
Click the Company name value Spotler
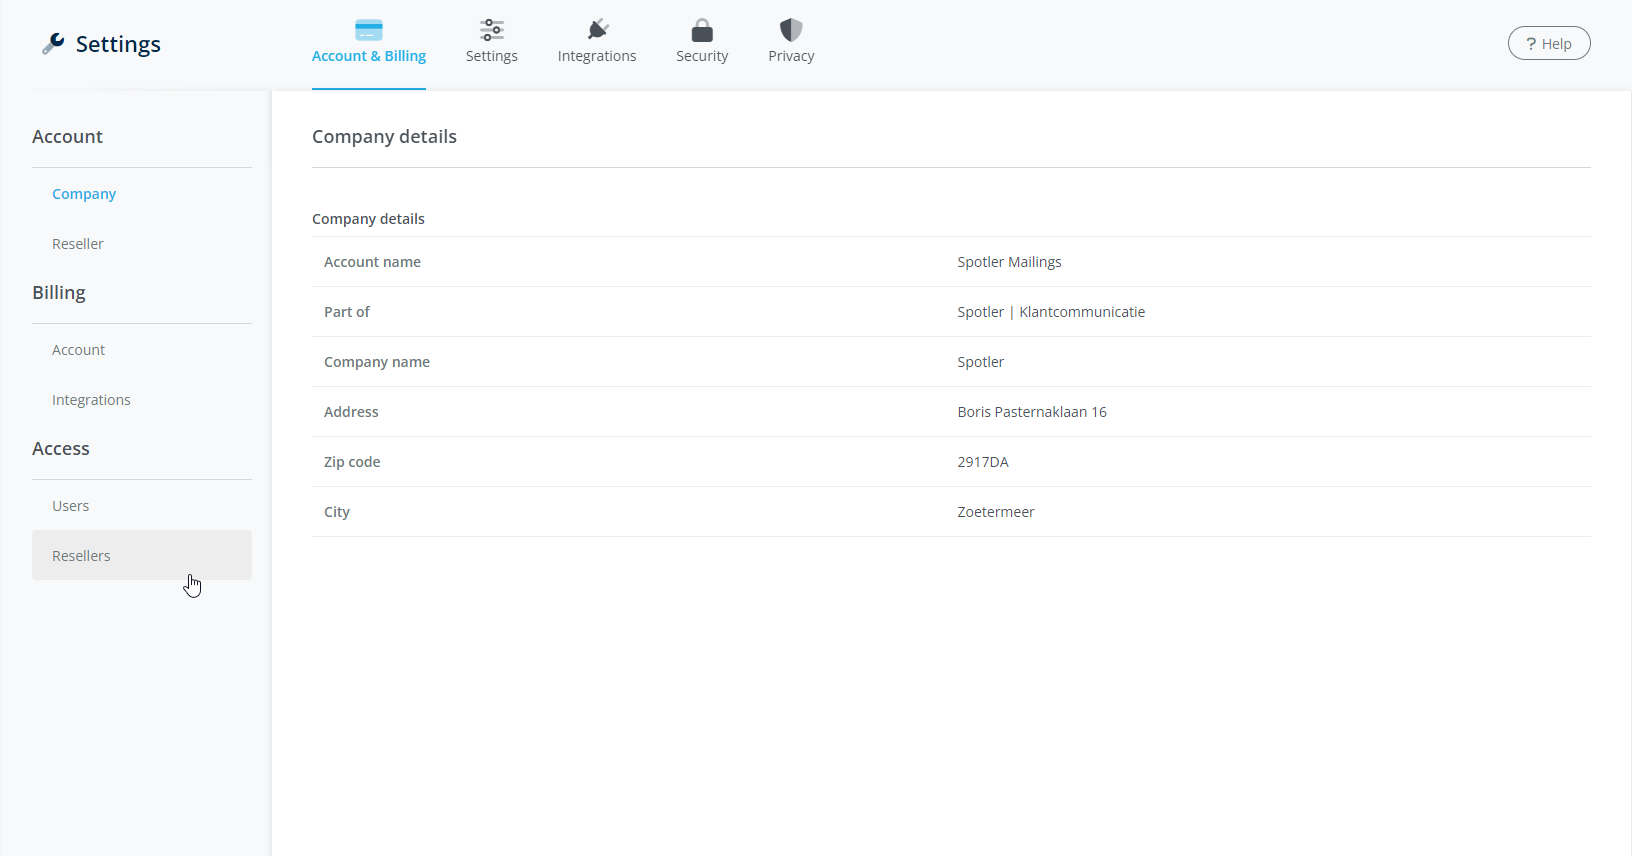[x=980, y=362]
